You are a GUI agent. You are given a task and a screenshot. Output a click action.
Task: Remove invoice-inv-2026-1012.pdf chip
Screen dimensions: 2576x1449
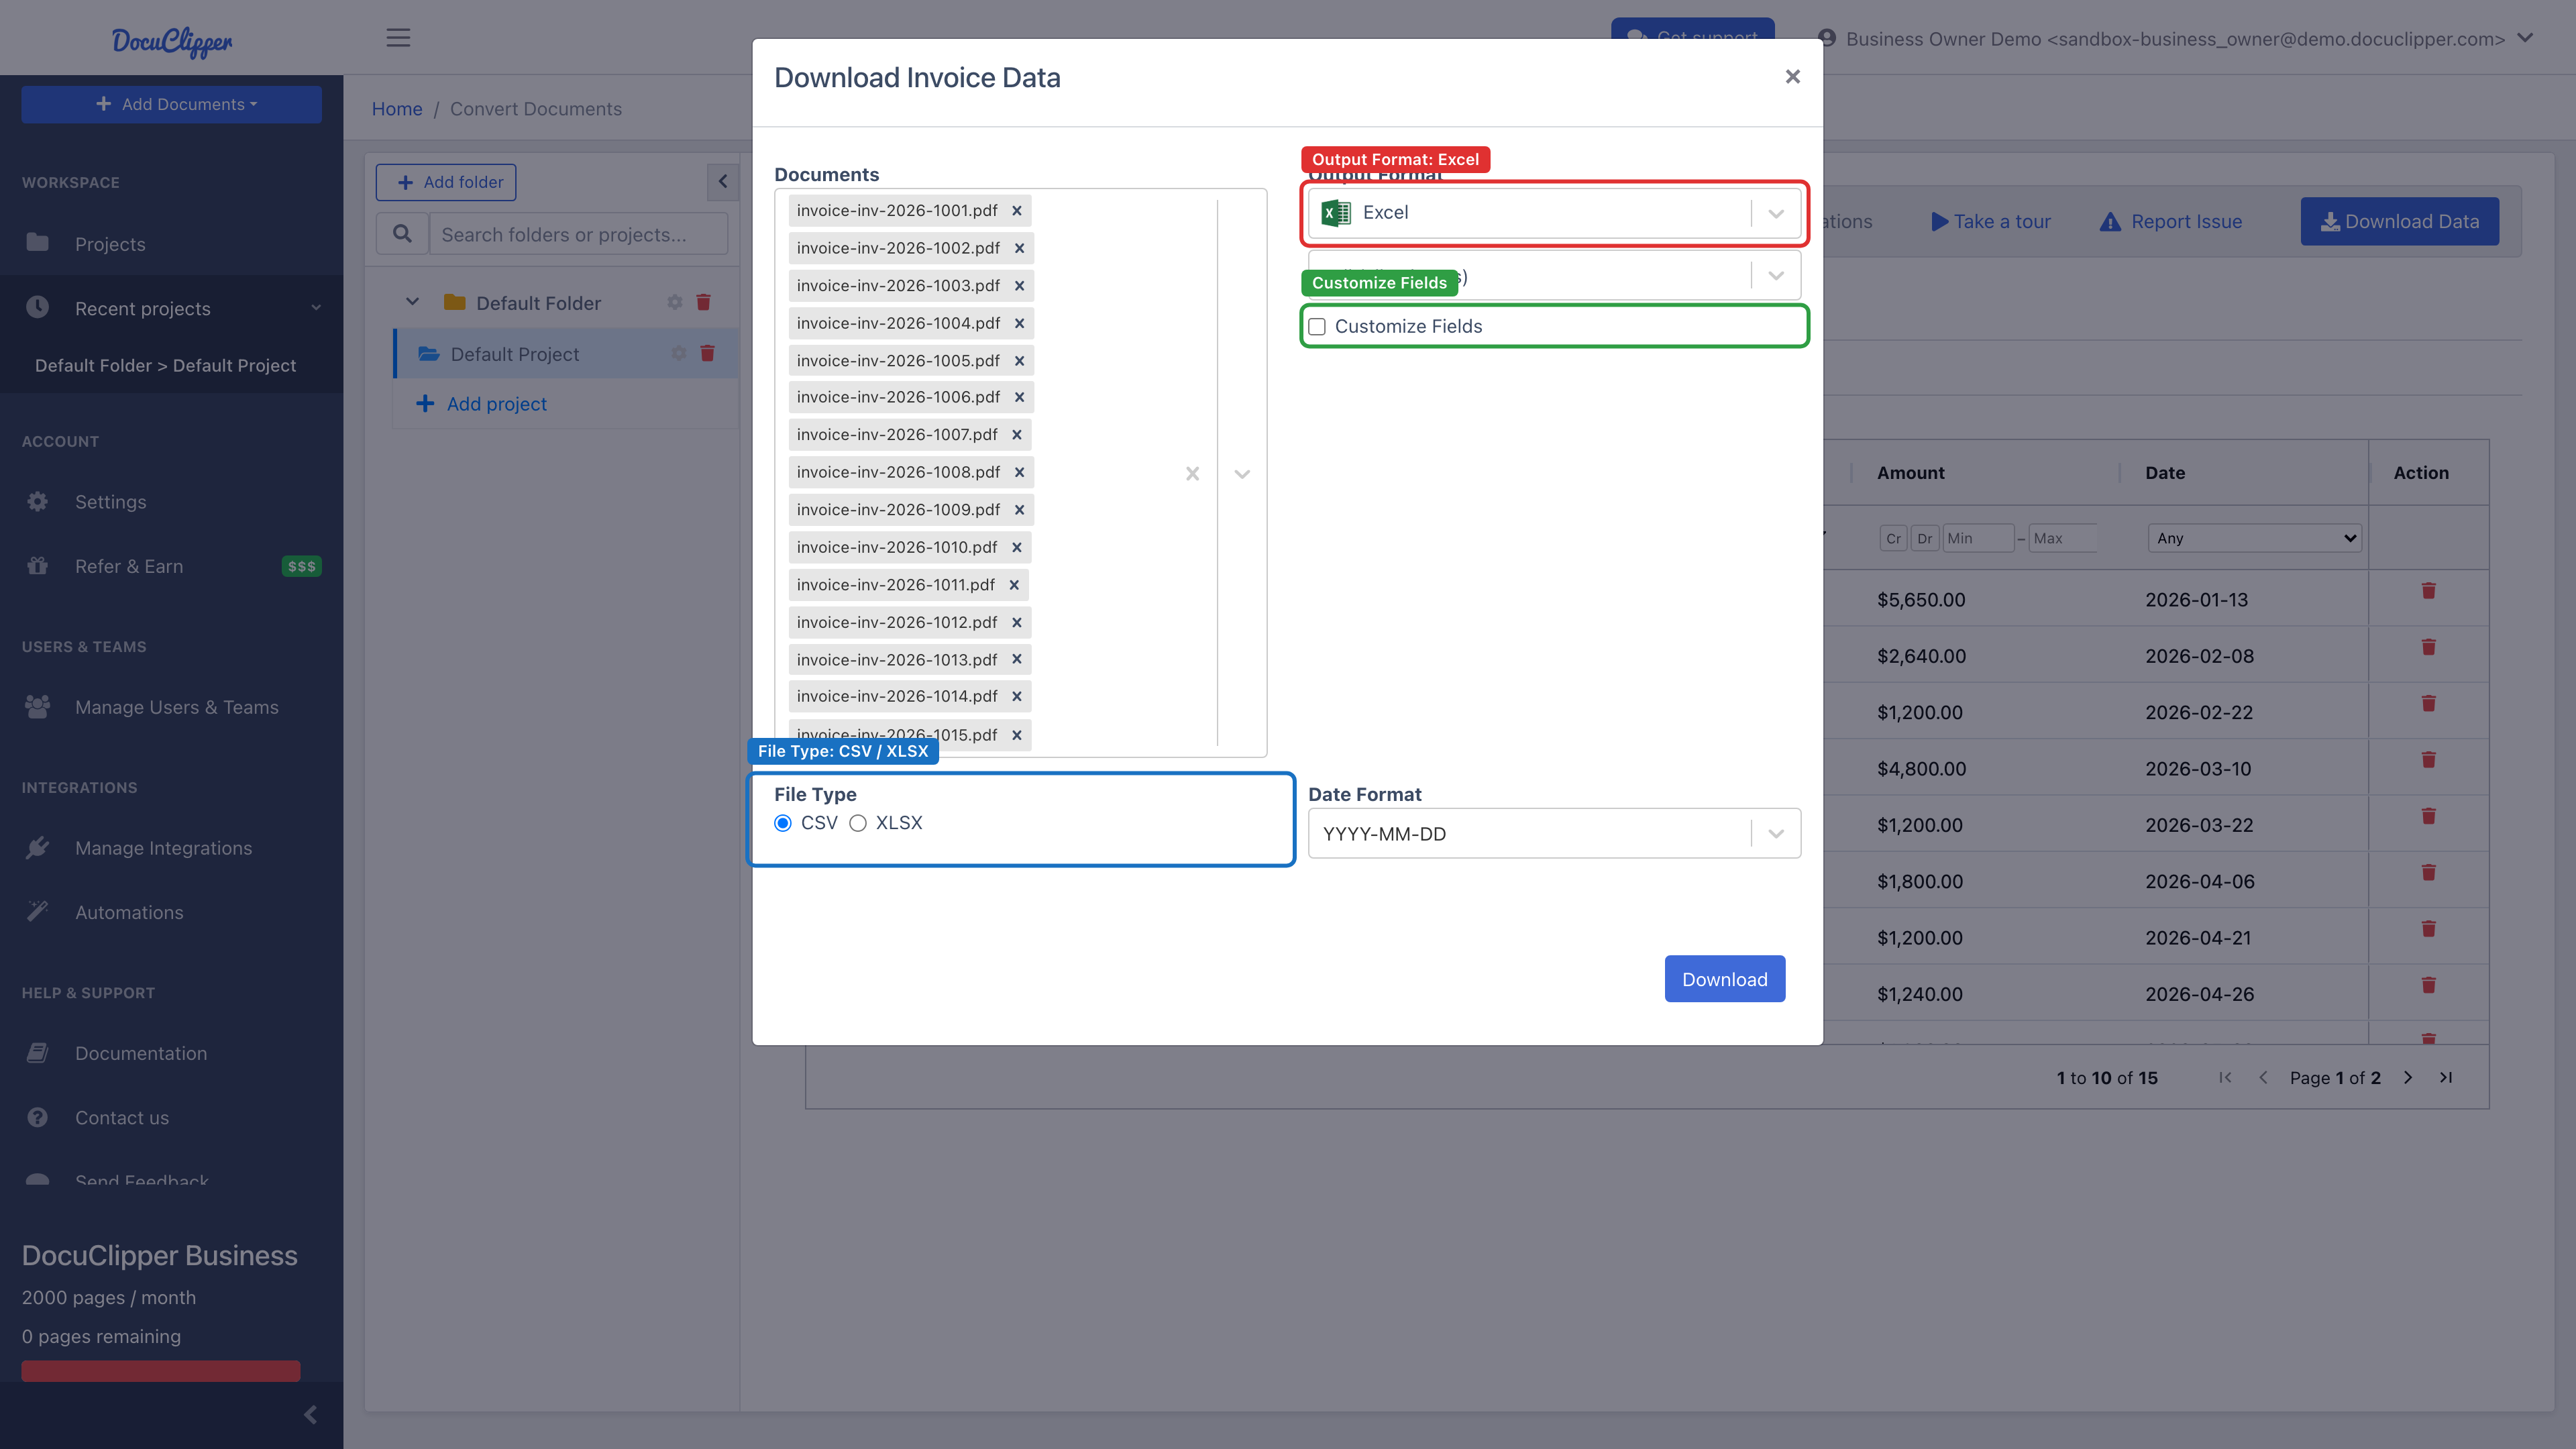pyautogui.click(x=1016, y=622)
